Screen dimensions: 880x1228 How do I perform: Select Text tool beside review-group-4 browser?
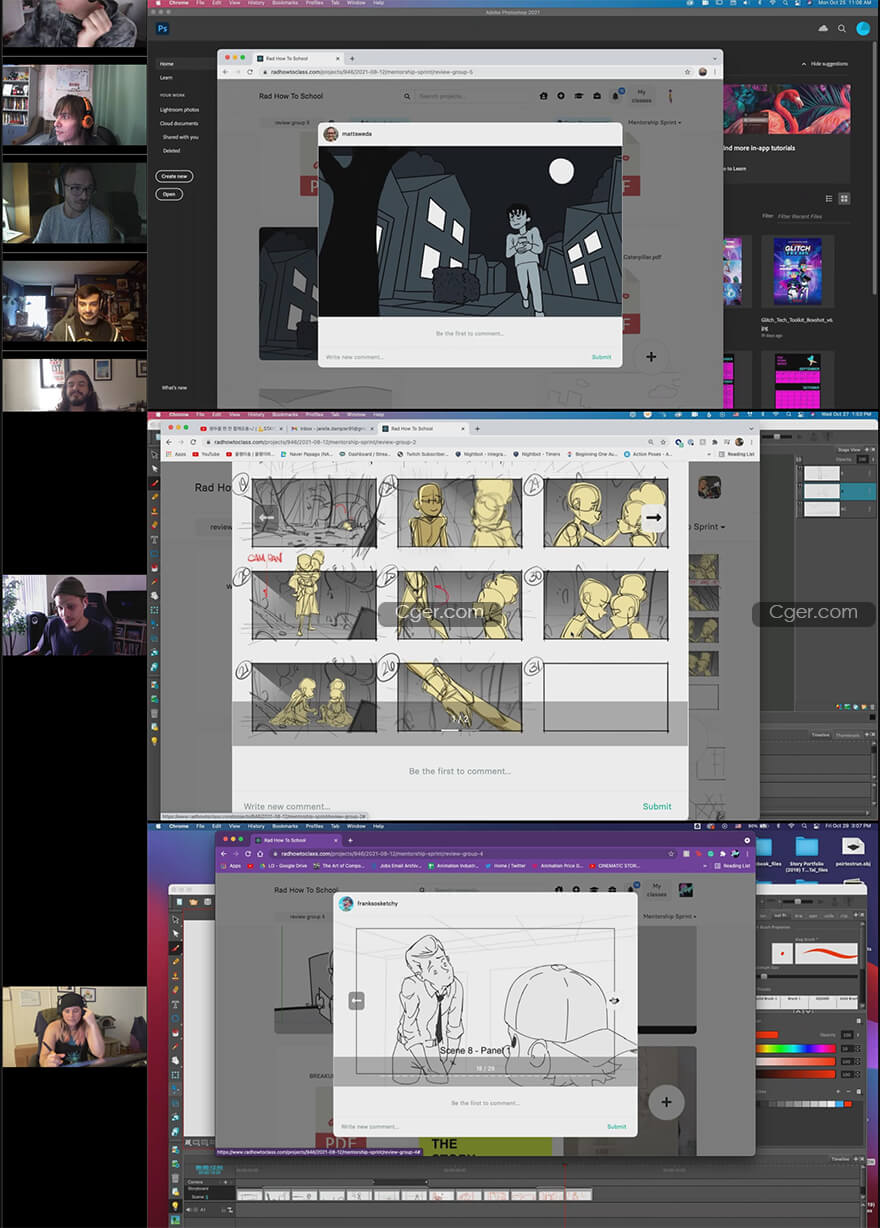click(x=175, y=1003)
